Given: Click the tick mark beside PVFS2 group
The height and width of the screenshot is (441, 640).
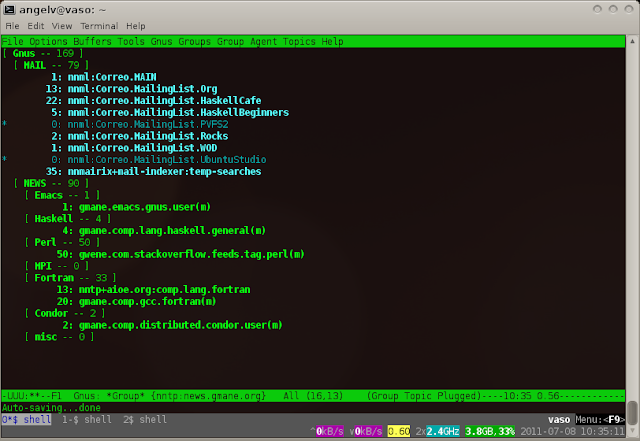Looking at the screenshot, I should pyautogui.click(x=4, y=123).
